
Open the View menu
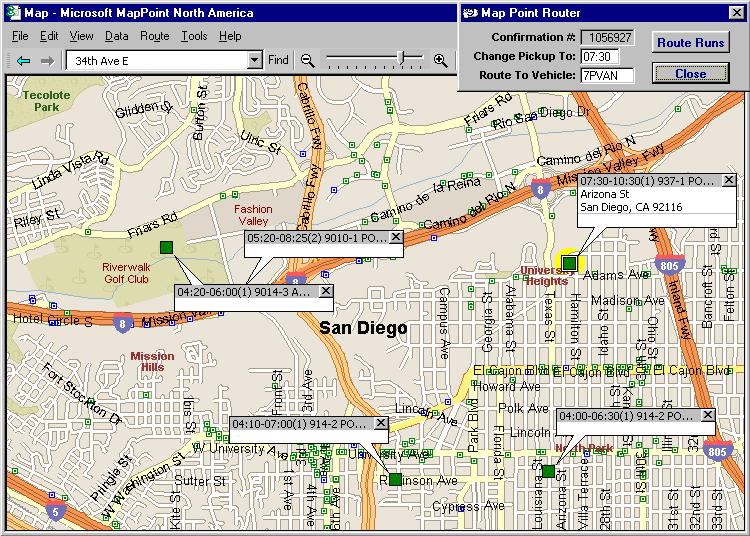point(81,36)
